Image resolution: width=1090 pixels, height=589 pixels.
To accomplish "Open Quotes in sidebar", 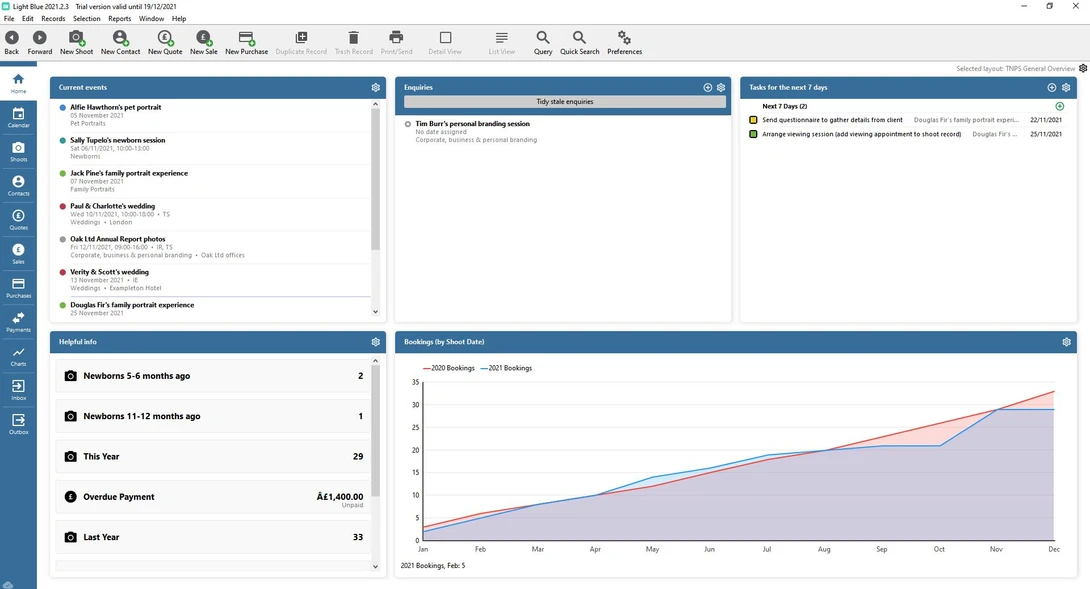I will [x=18, y=219].
